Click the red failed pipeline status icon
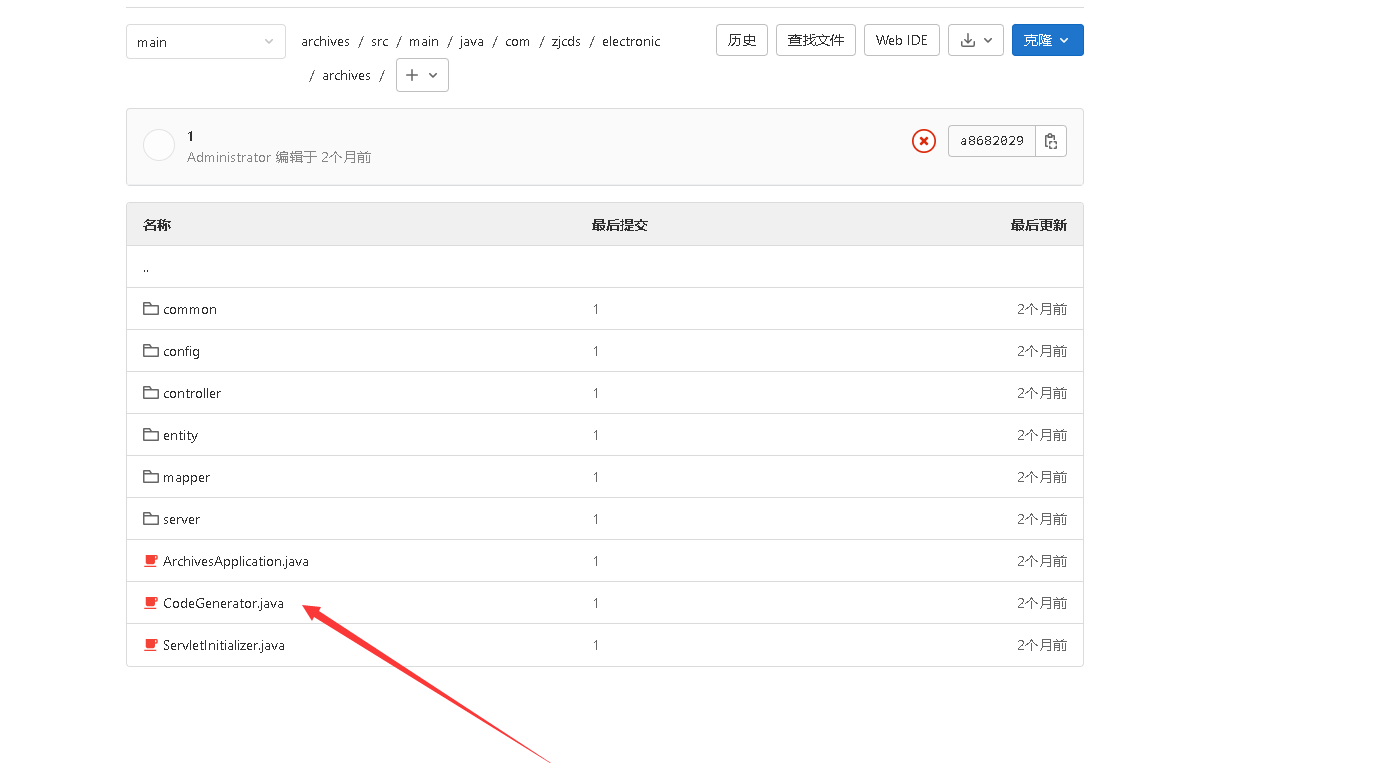Image resolution: width=1384 pixels, height=776 pixels. 923,141
